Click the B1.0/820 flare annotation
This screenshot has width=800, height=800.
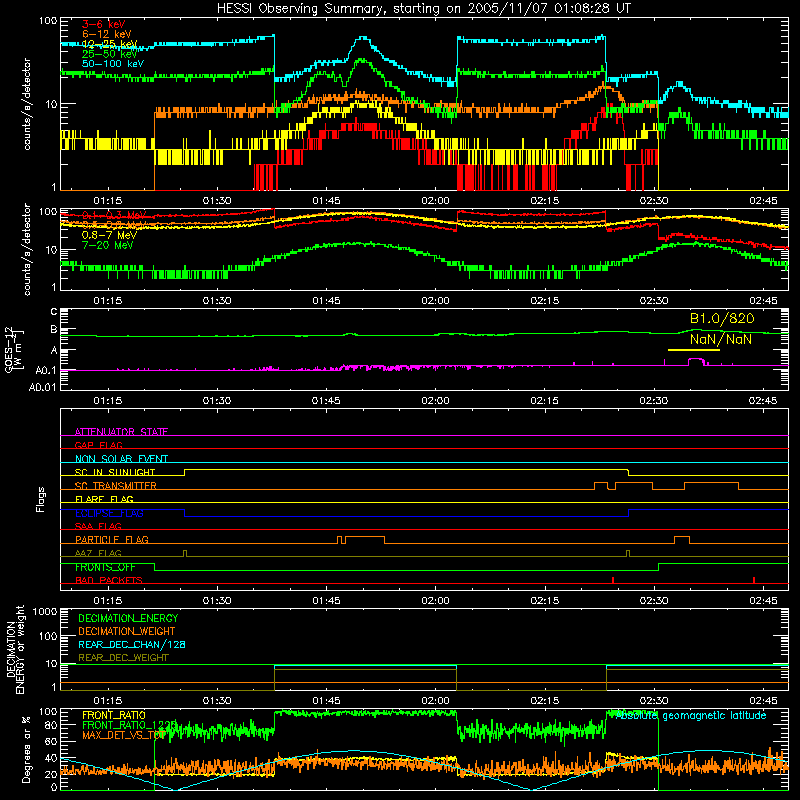(x=722, y=319)
